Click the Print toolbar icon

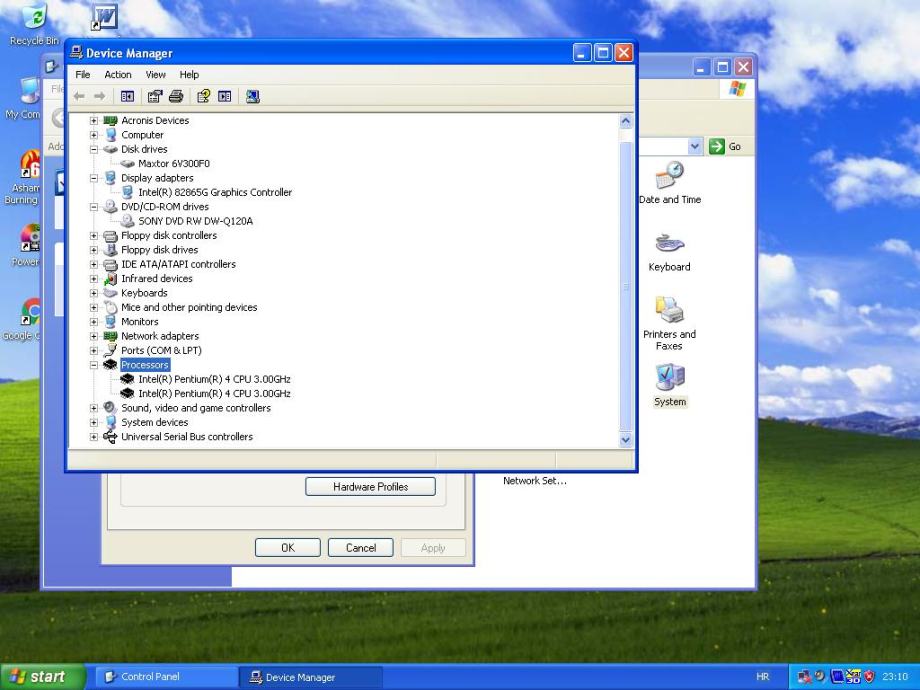pyautogui.click(x=176, y=97)
